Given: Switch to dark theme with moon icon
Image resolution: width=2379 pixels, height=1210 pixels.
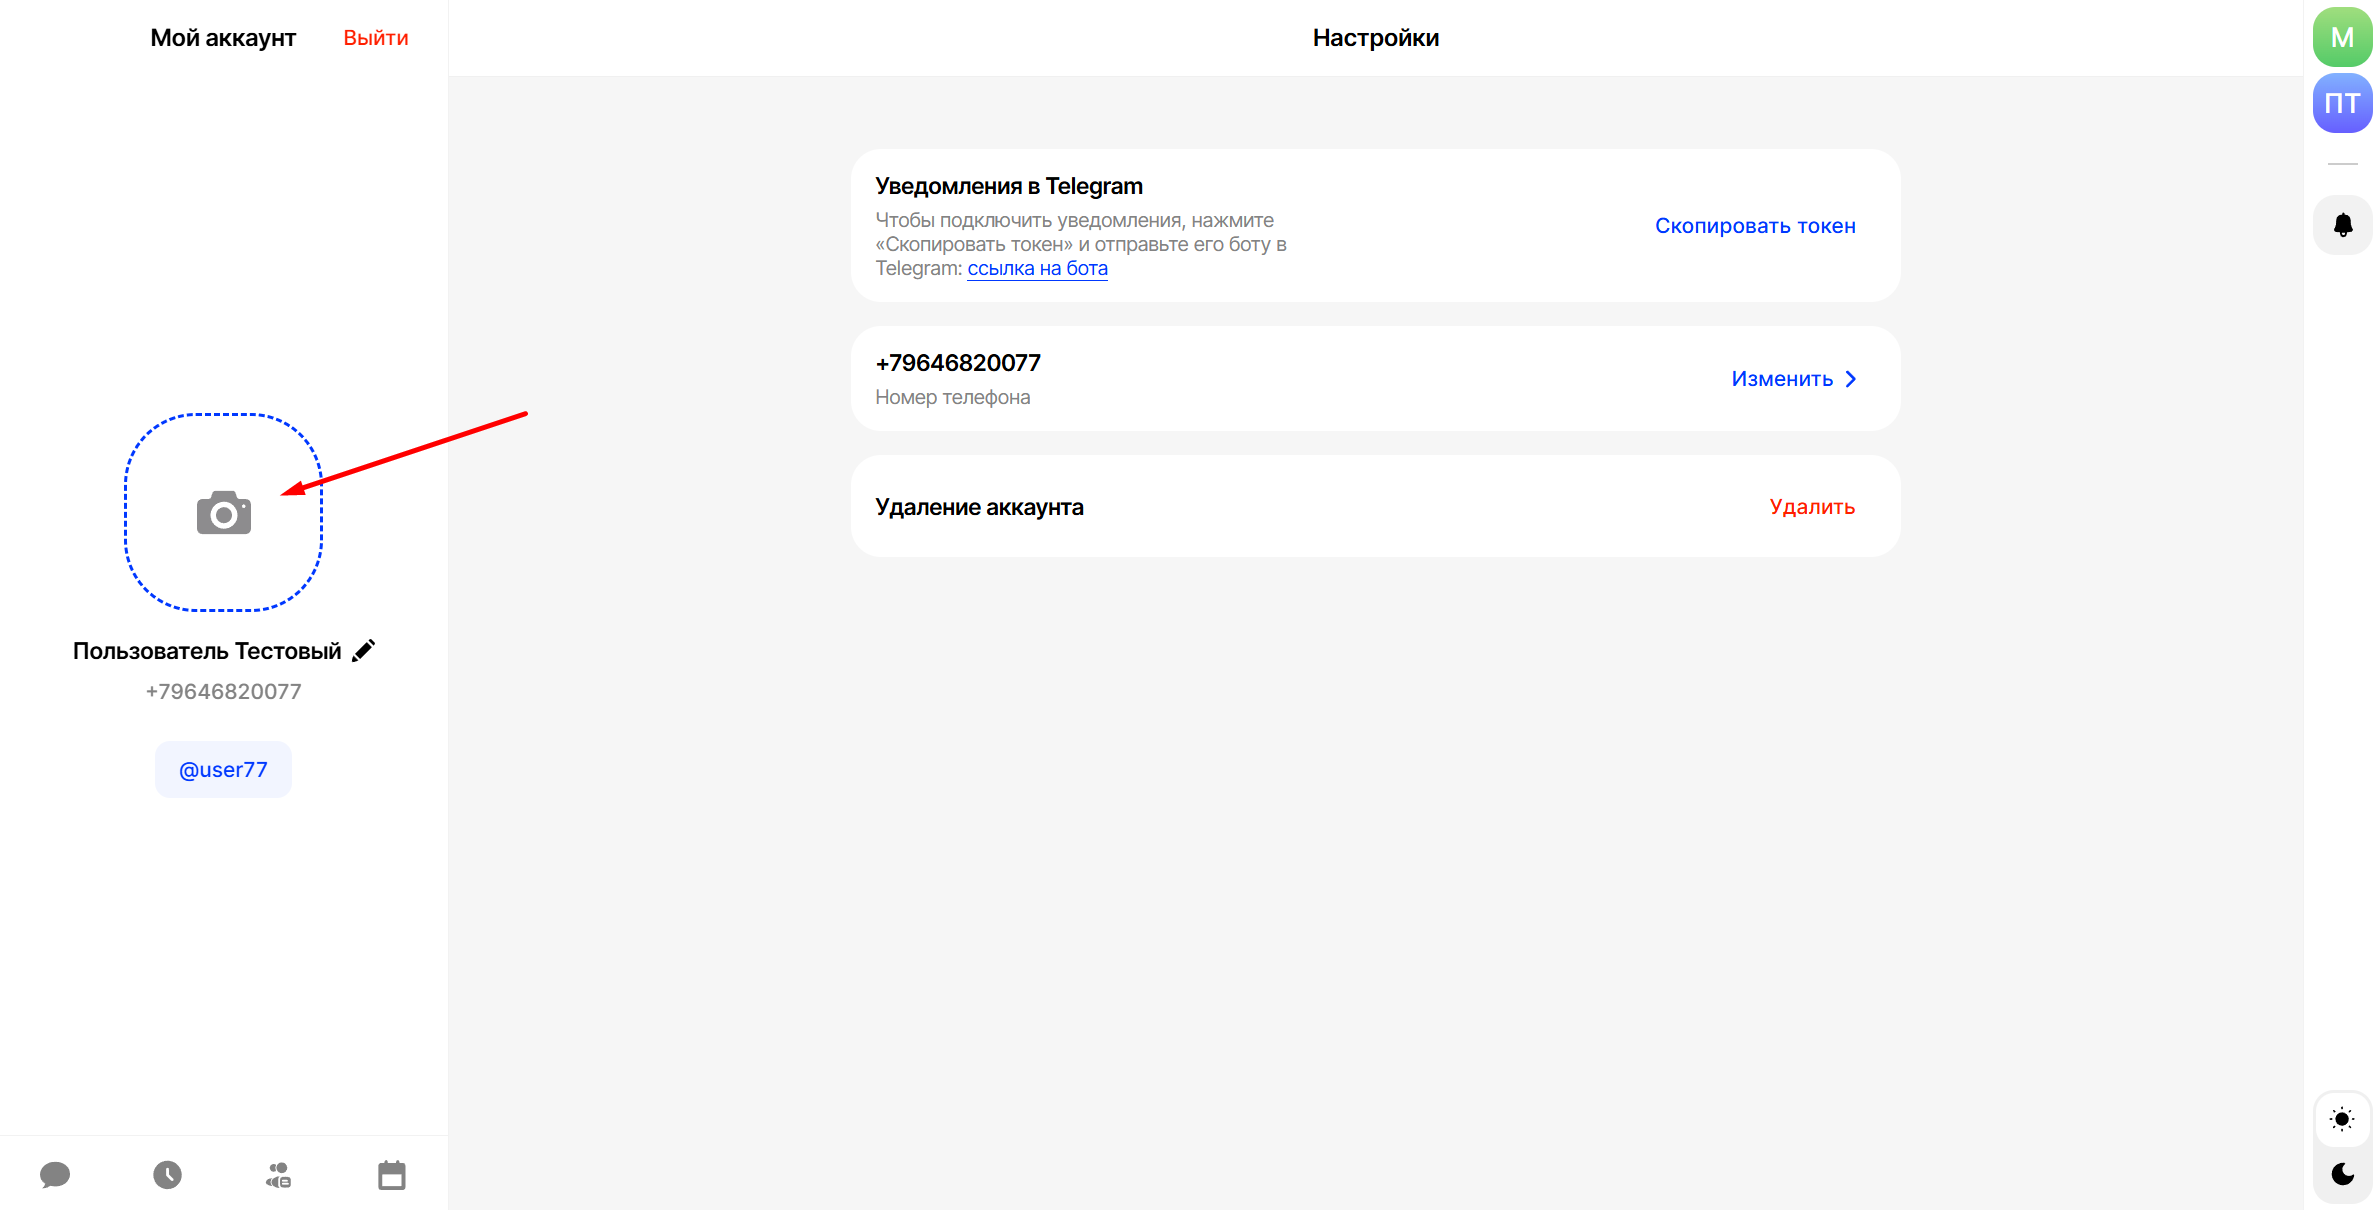Looking at the screenshot, I should click(x=2342, y=1174).
